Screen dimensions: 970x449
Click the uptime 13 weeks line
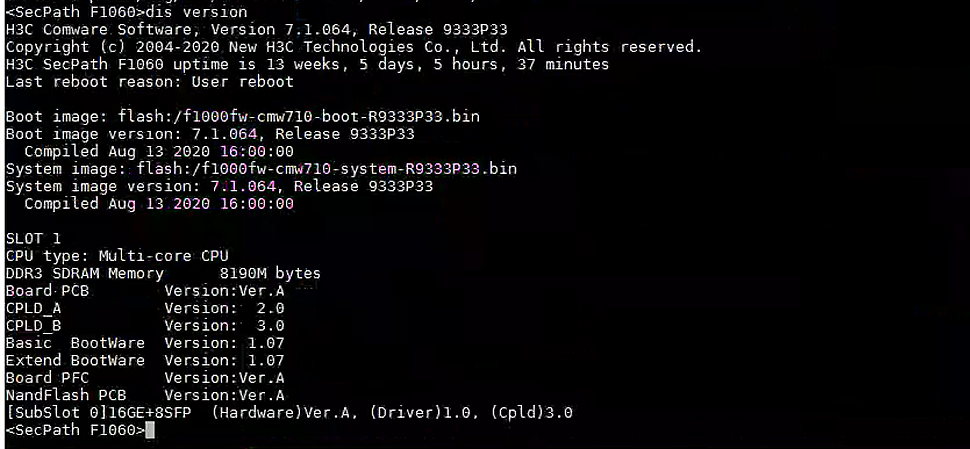click(x=307, y=64)
